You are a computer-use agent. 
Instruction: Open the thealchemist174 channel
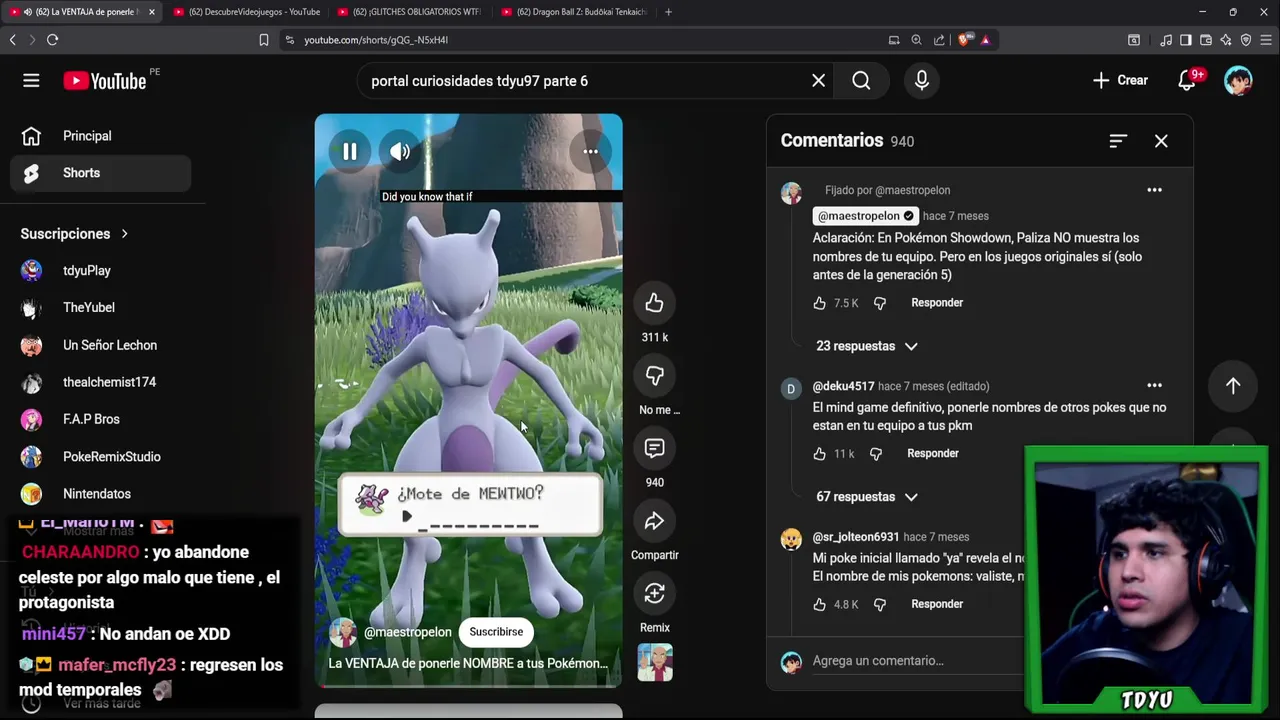100,382
